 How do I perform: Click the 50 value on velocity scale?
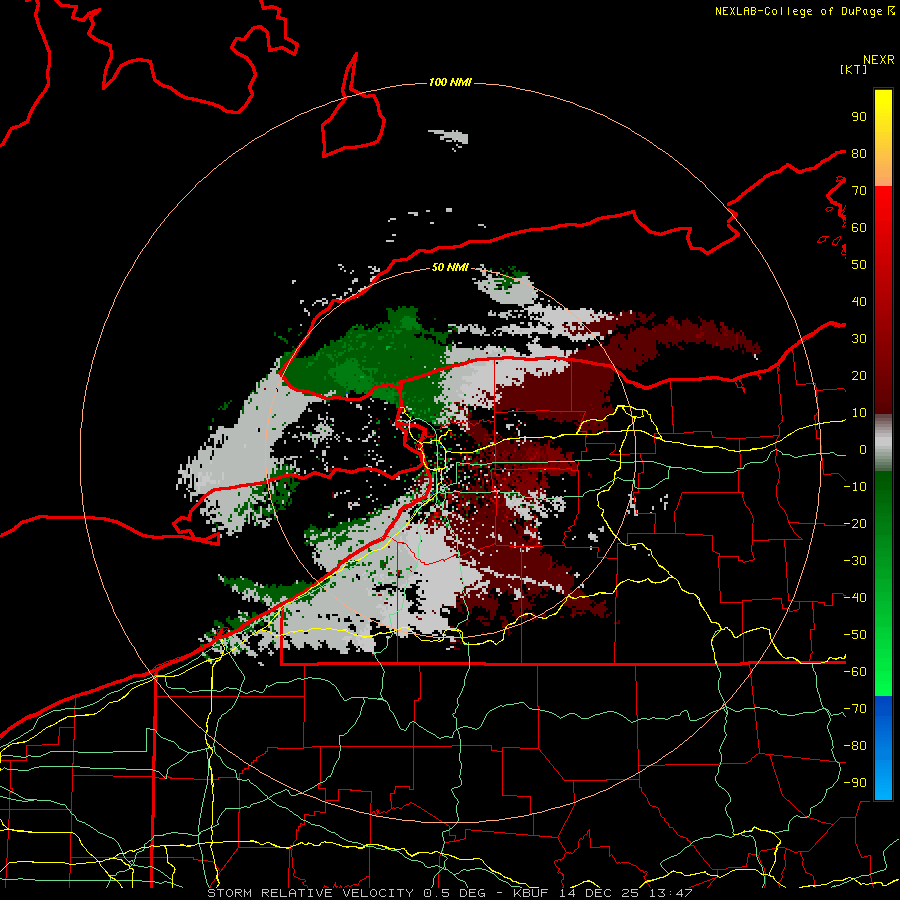click(859, 265)
